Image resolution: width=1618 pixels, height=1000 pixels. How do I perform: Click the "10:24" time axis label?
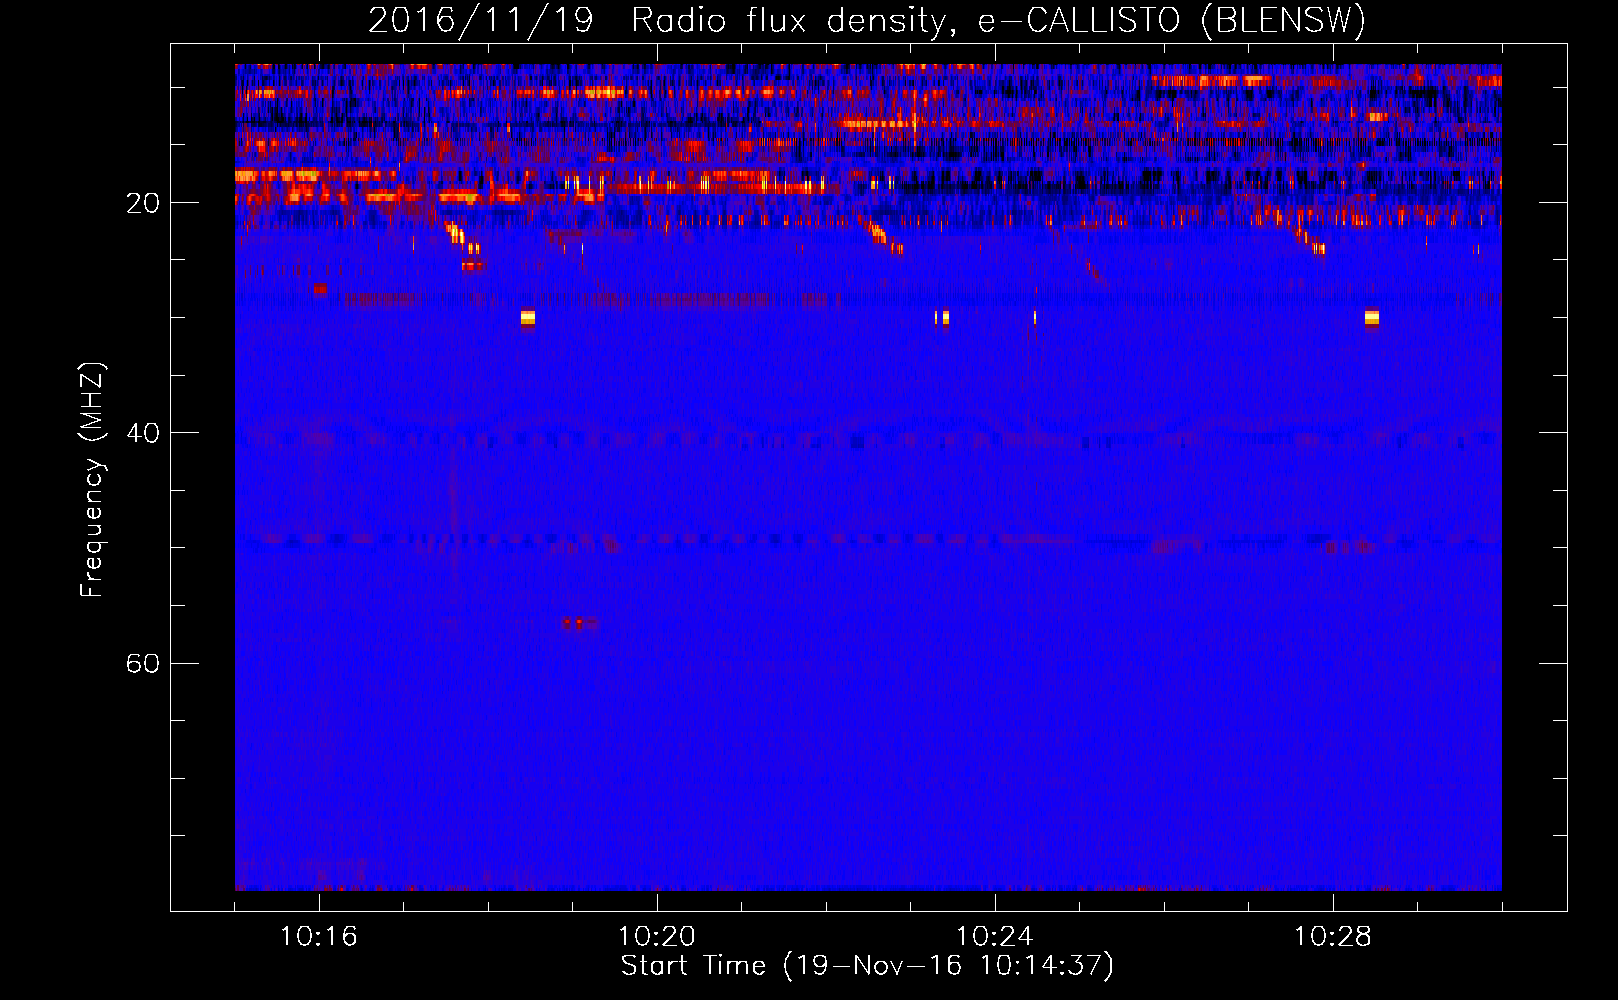tap(995, 937)
